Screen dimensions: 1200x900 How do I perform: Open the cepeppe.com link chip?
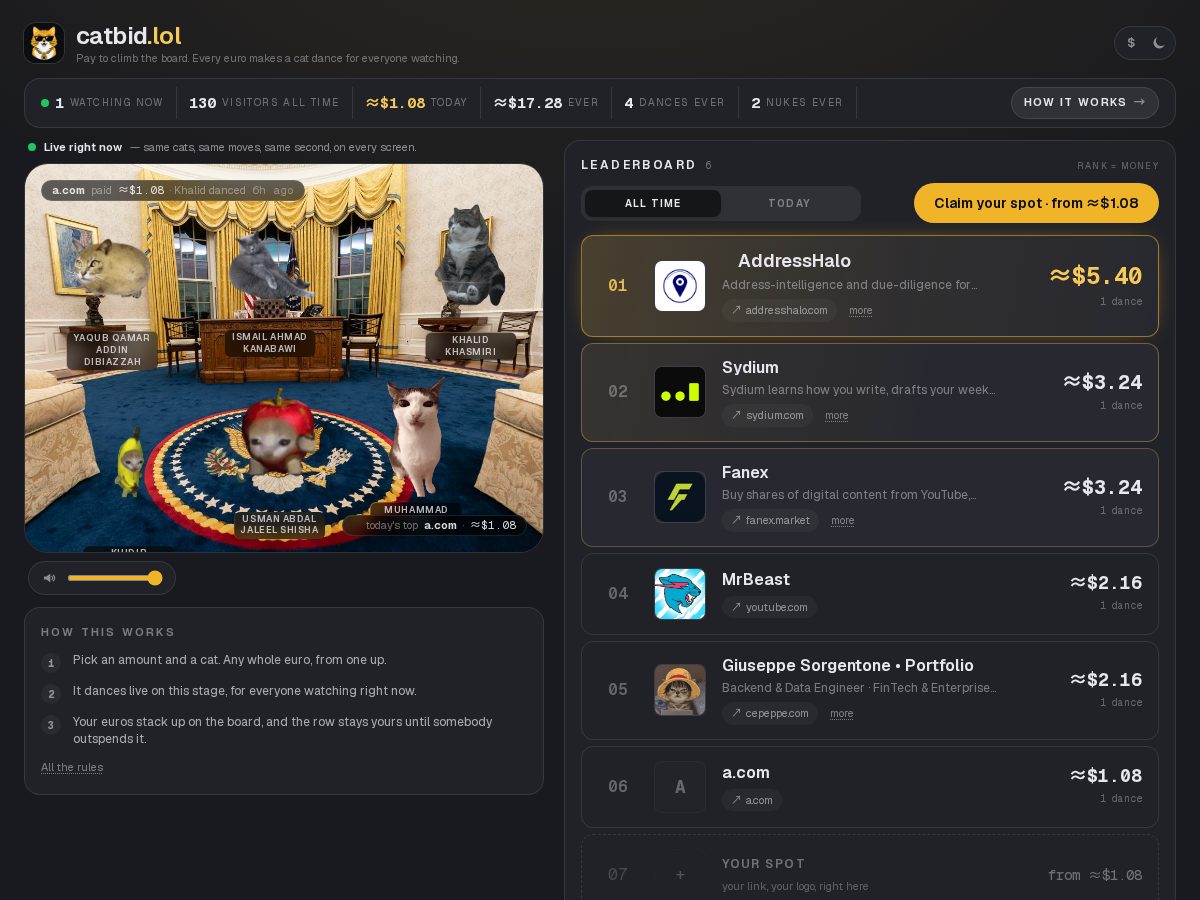770,713
